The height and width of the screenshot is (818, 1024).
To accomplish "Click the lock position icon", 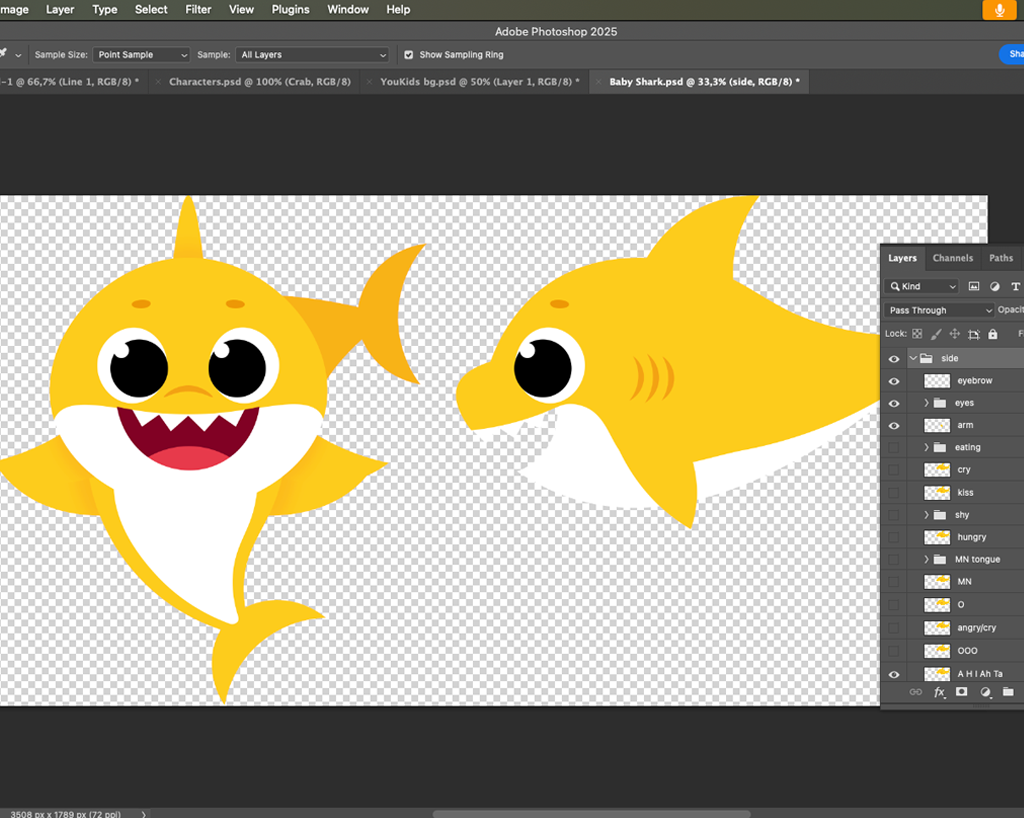I will [x=956, y=333].
